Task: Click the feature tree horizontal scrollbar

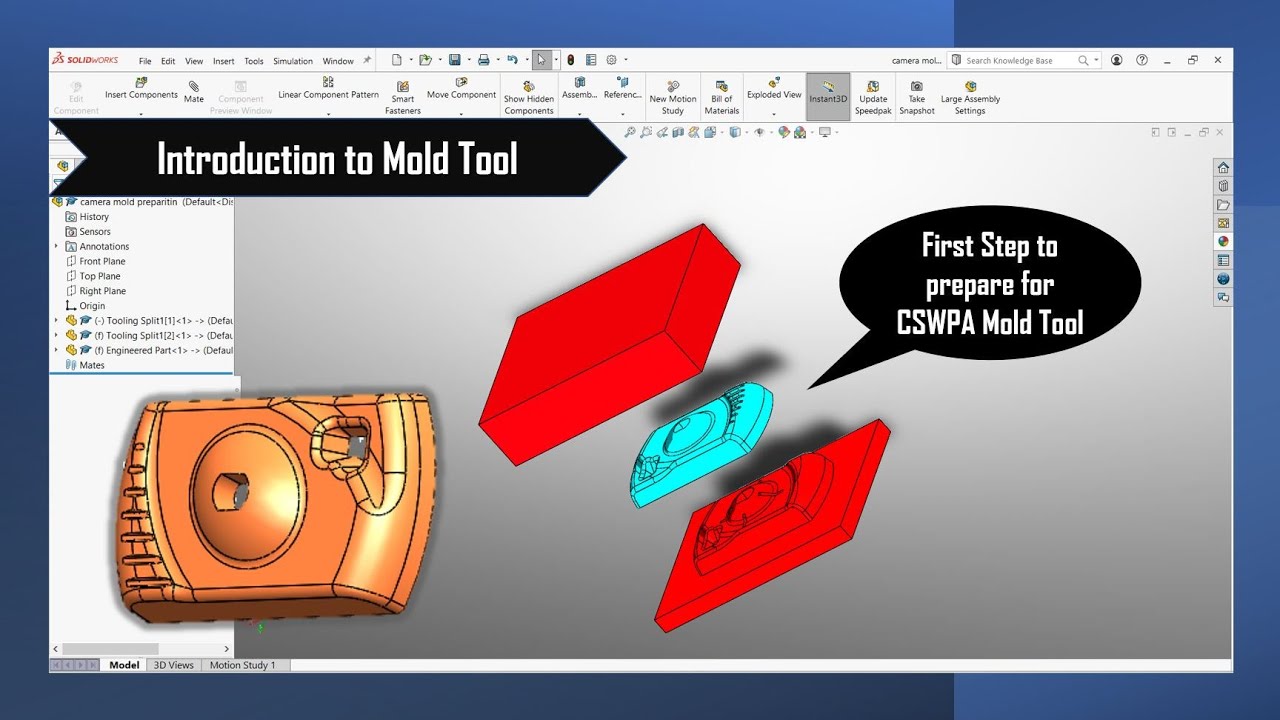Action: (112, 649)
